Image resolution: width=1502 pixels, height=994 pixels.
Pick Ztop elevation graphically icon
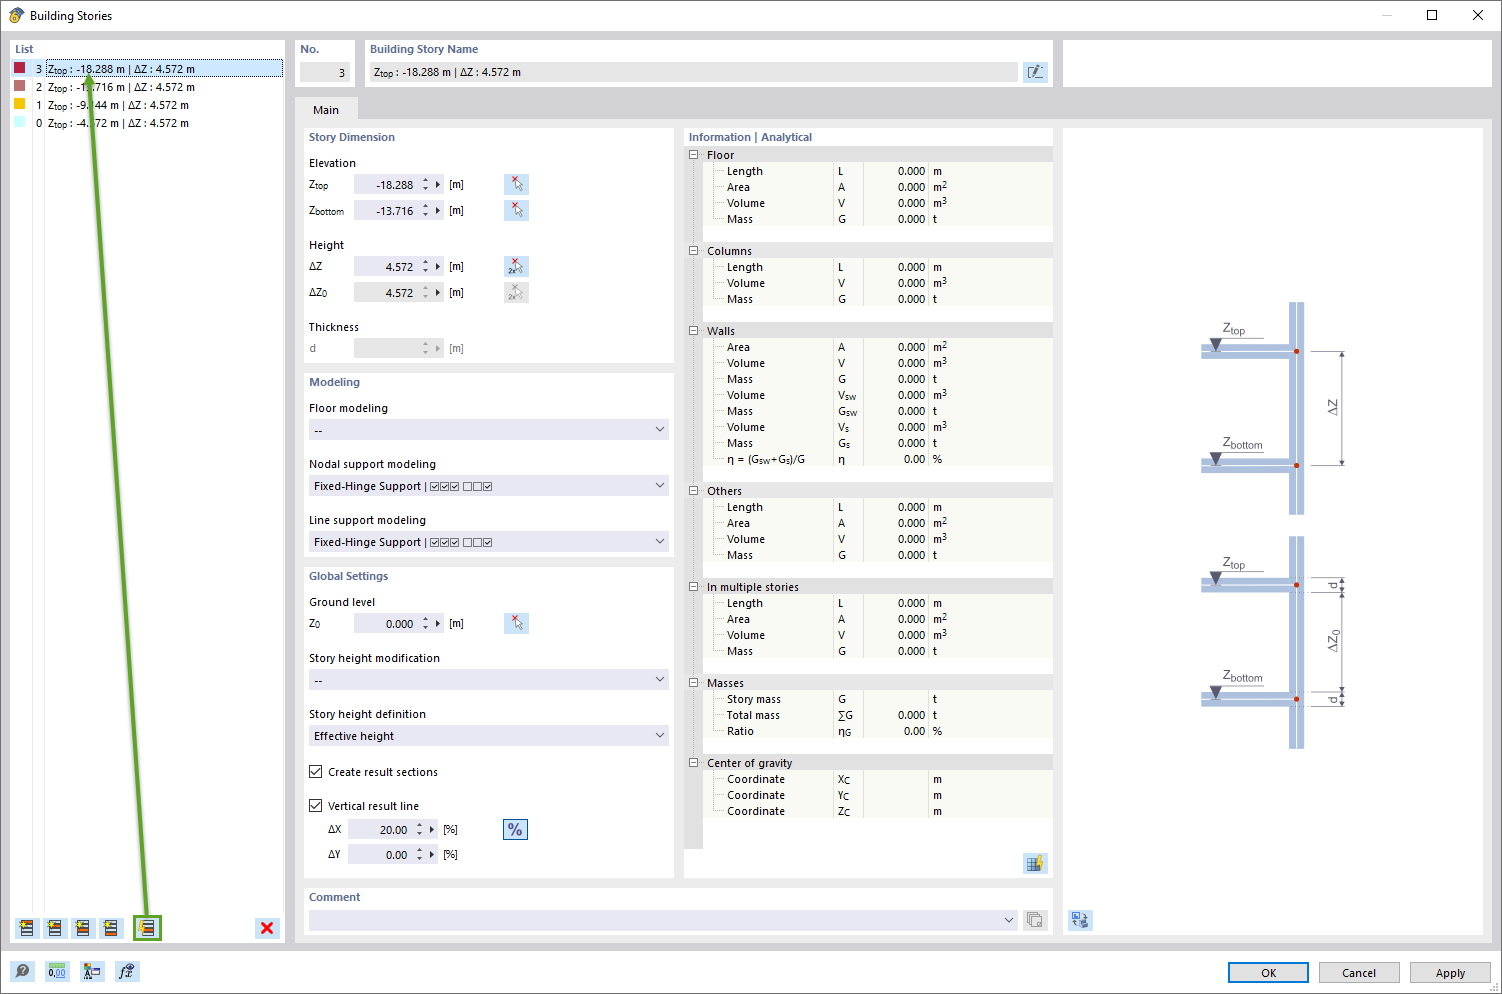[x=516, y=185]
